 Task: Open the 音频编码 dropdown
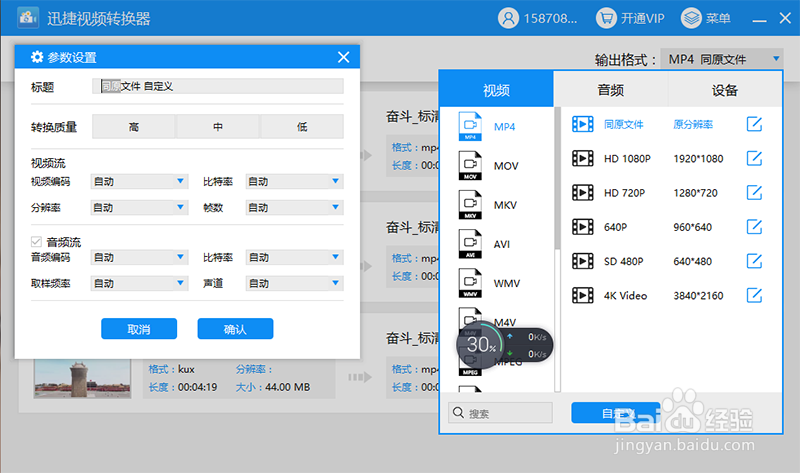(x=139, y=257)
